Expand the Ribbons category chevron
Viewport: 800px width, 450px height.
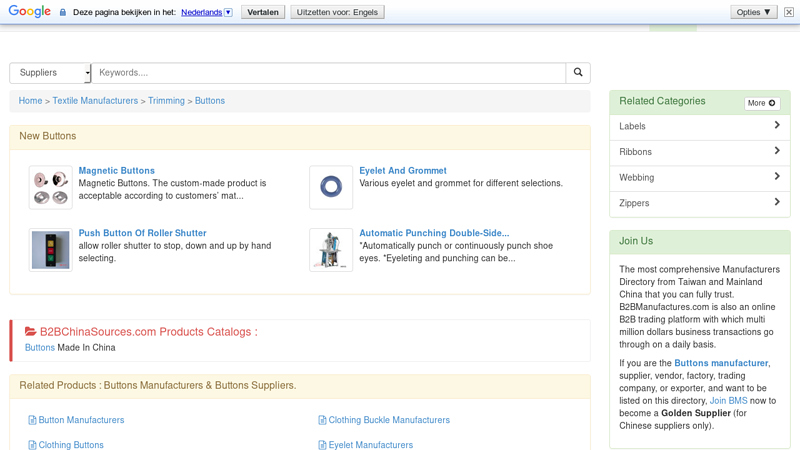click(x=777, y=151)
